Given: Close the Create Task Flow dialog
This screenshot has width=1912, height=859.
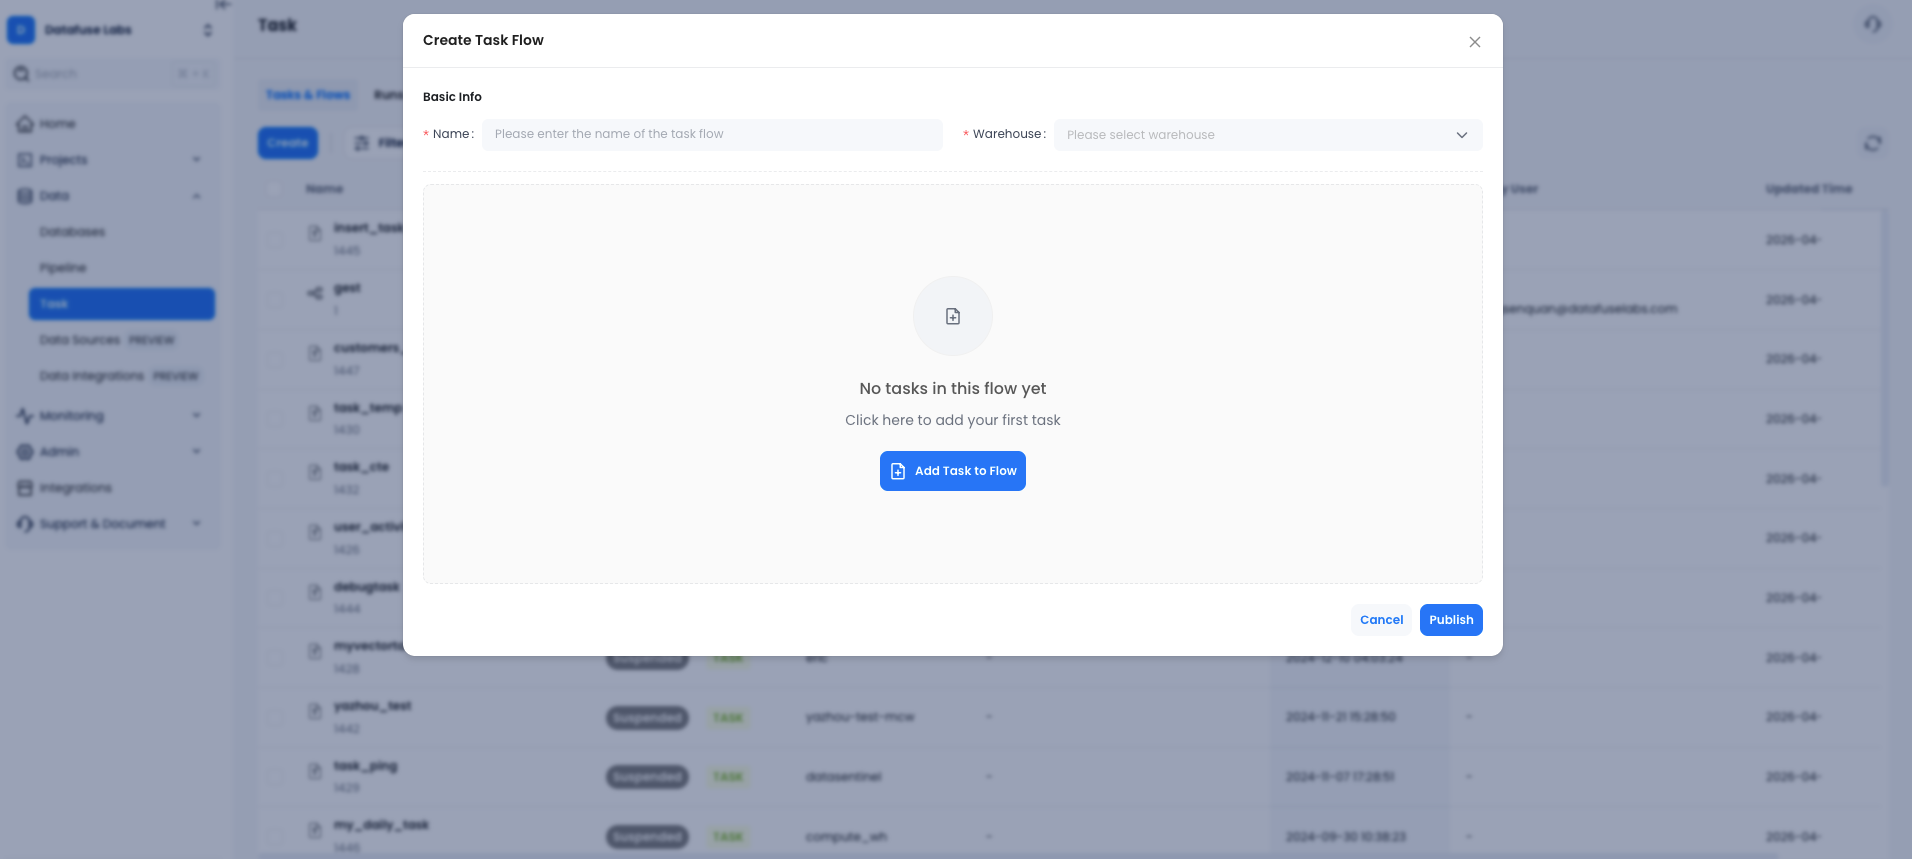Looking at the screenshot, I should tap(1474, 42).
